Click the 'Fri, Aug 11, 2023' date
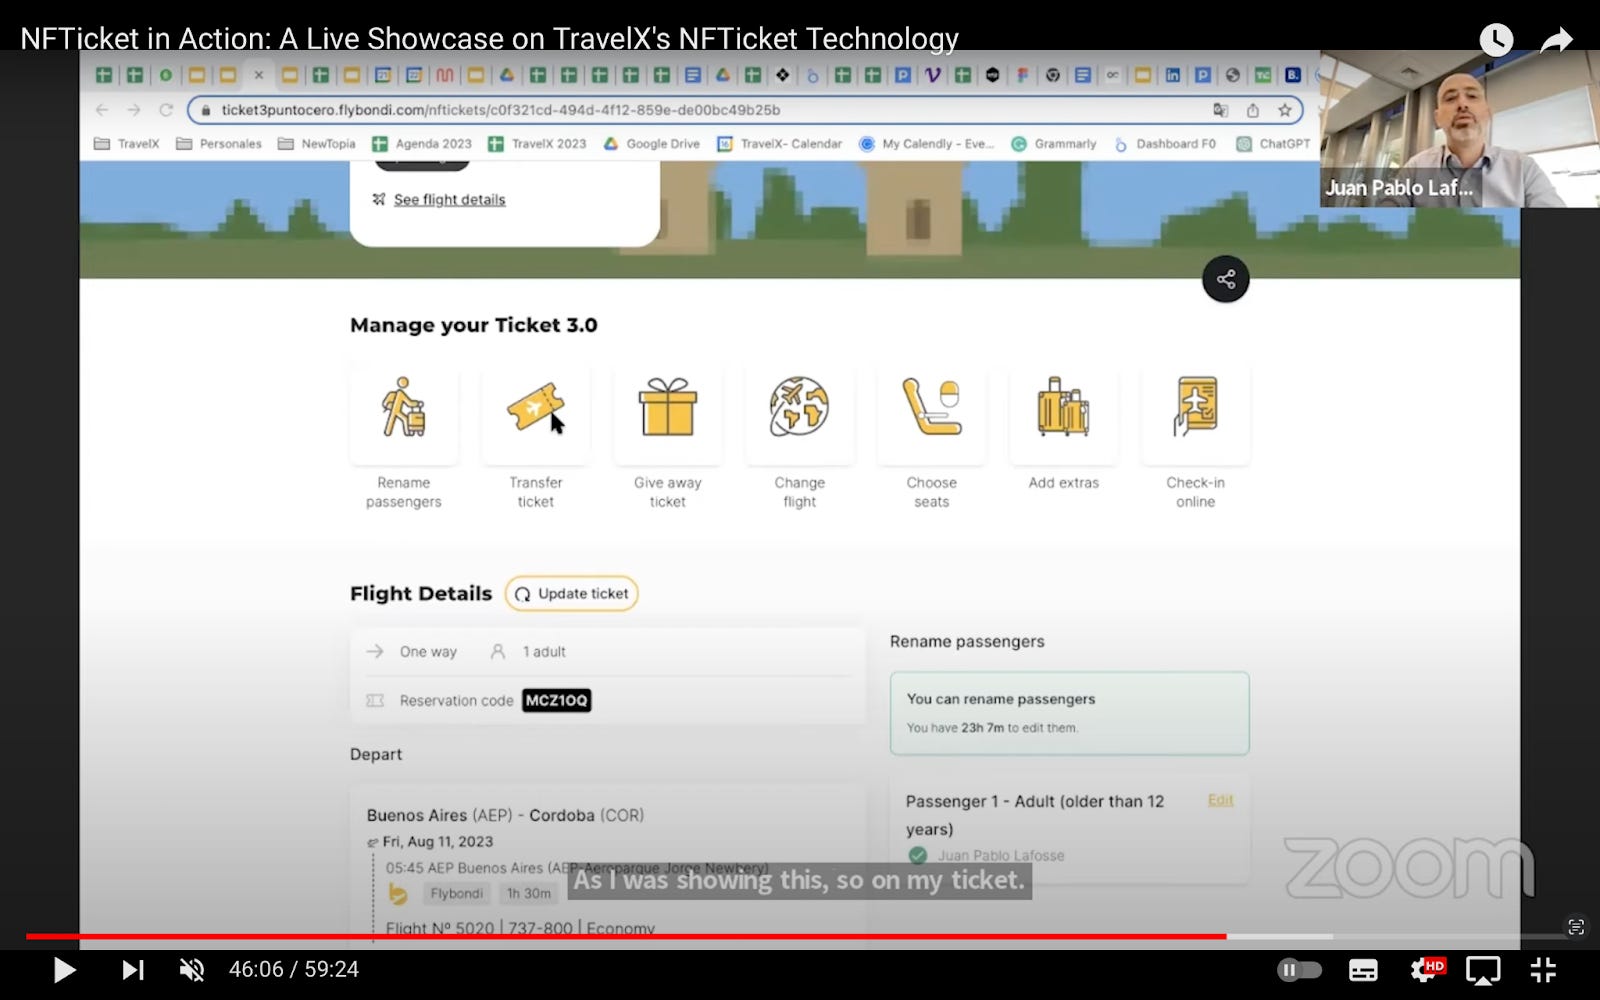1600x1000 pixels. pyautogui.click(x=438, y=842)
